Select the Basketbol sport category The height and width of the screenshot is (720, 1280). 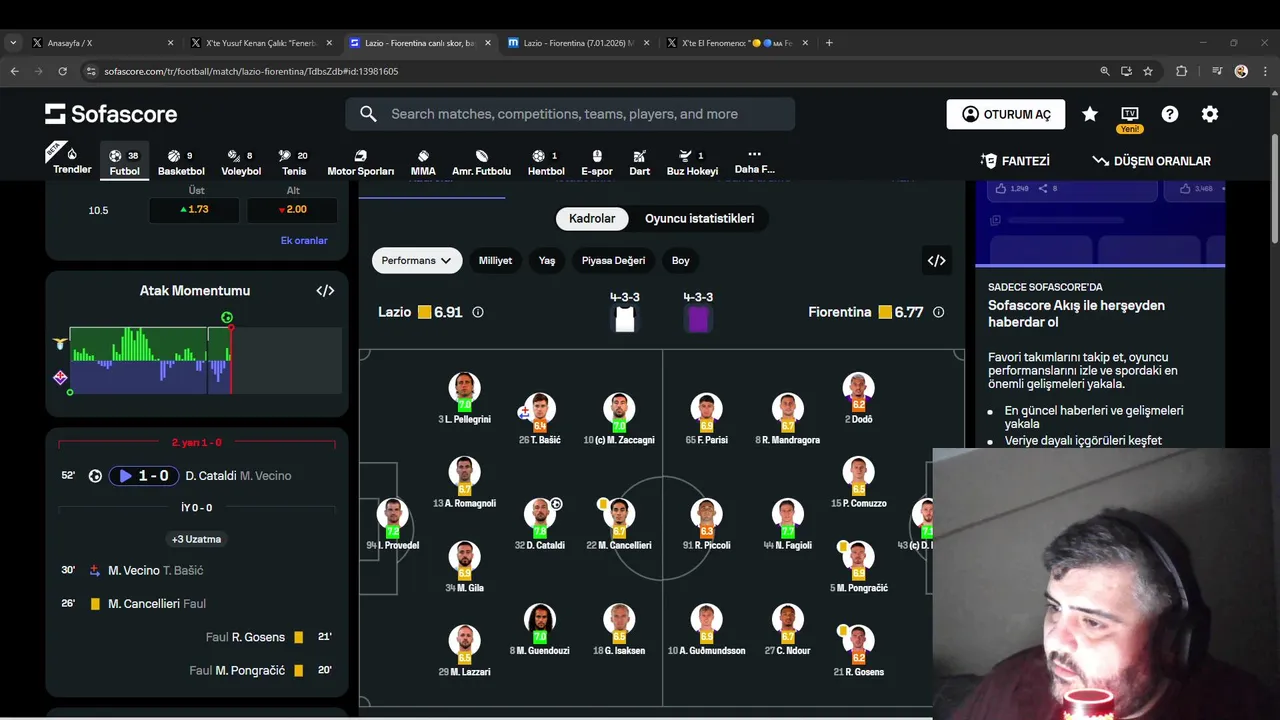click(x=181, y=162)
